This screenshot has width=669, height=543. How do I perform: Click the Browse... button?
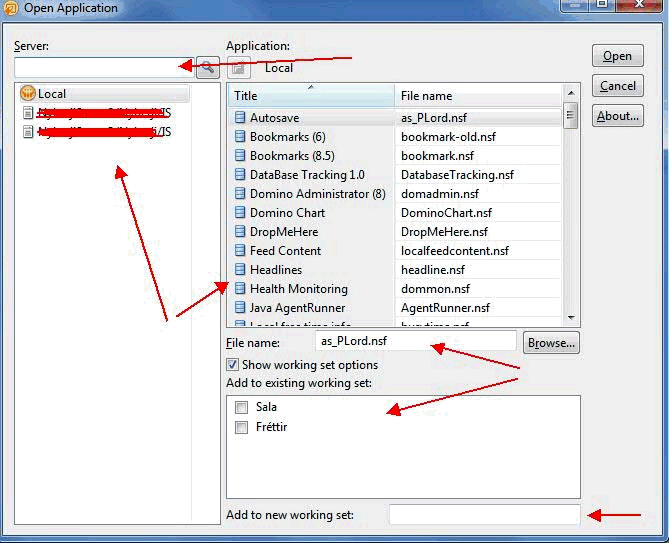coord(551,343)
